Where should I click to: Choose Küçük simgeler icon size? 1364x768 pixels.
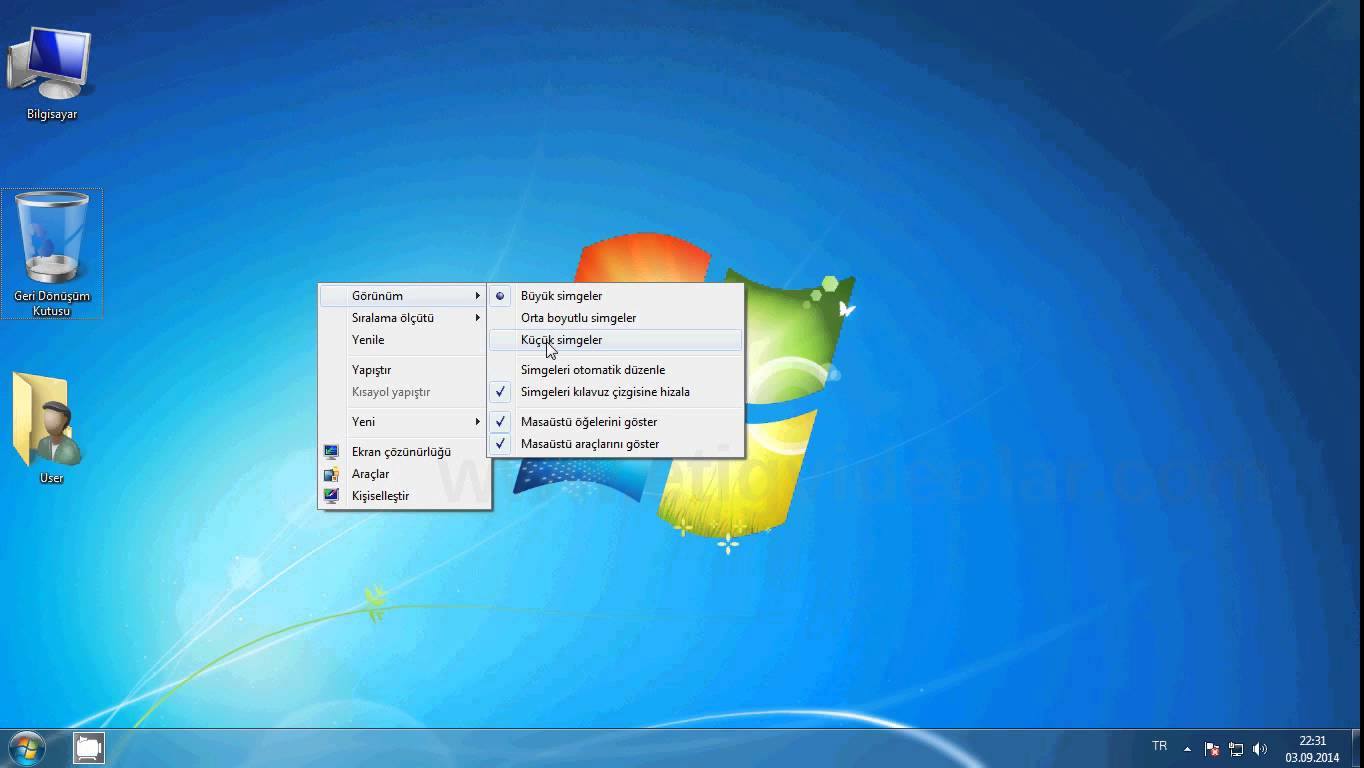pos(615,340)
